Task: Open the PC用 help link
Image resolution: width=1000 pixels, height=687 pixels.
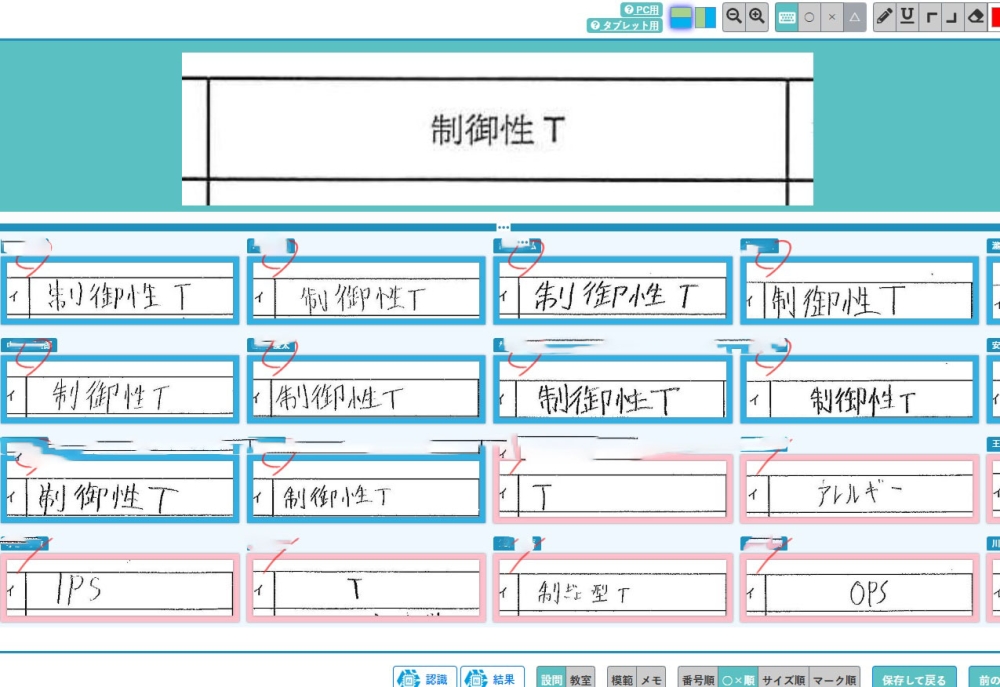Action: pyautogui.click(x=641, y=9)
